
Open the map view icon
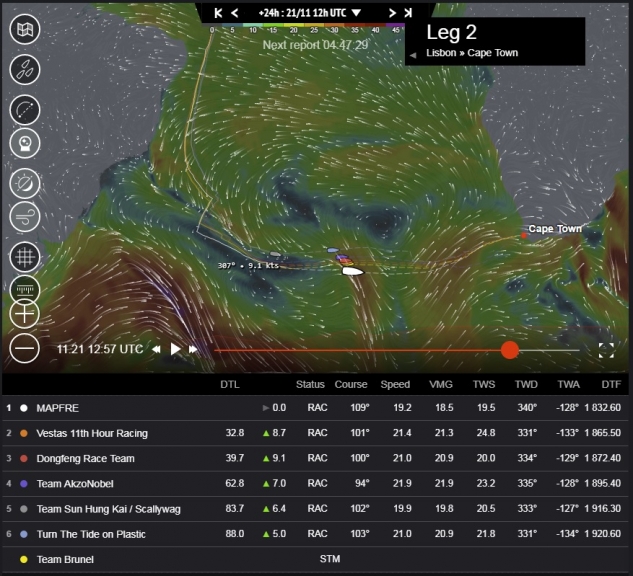point(25,29)
